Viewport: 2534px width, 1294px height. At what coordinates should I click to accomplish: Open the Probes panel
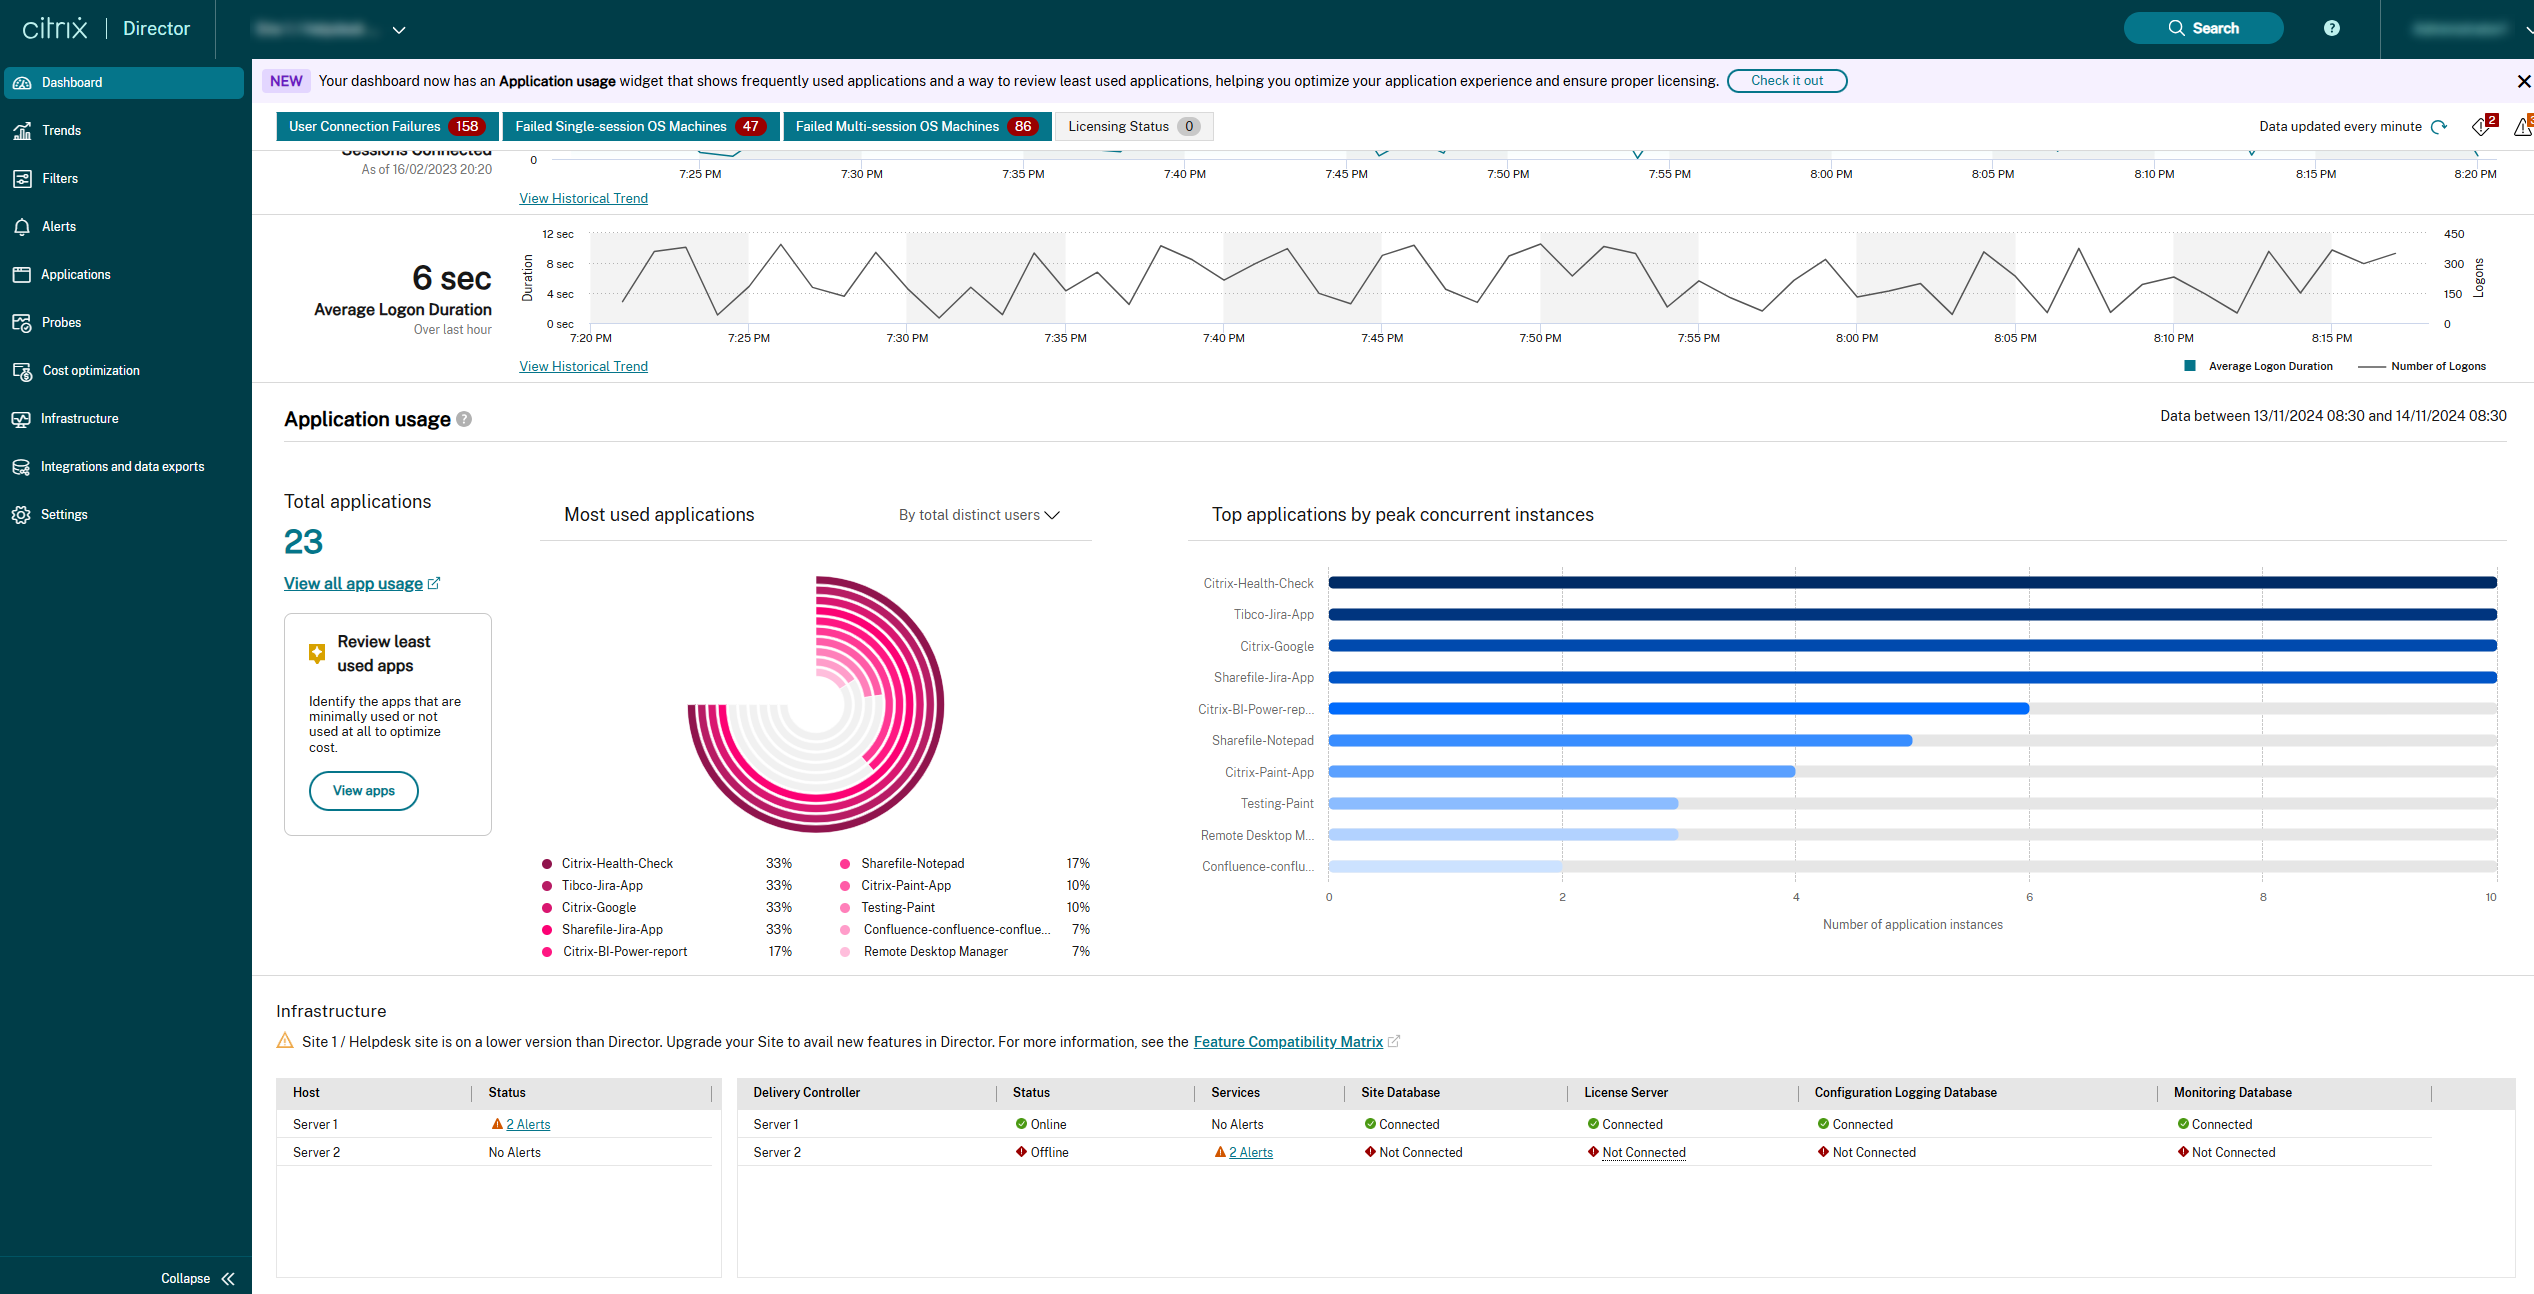[61, 322]
